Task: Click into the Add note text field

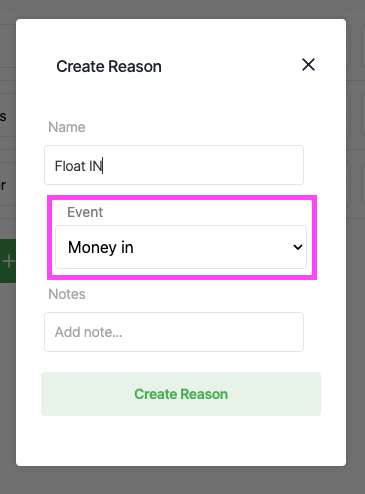Action: coord(174,332)
